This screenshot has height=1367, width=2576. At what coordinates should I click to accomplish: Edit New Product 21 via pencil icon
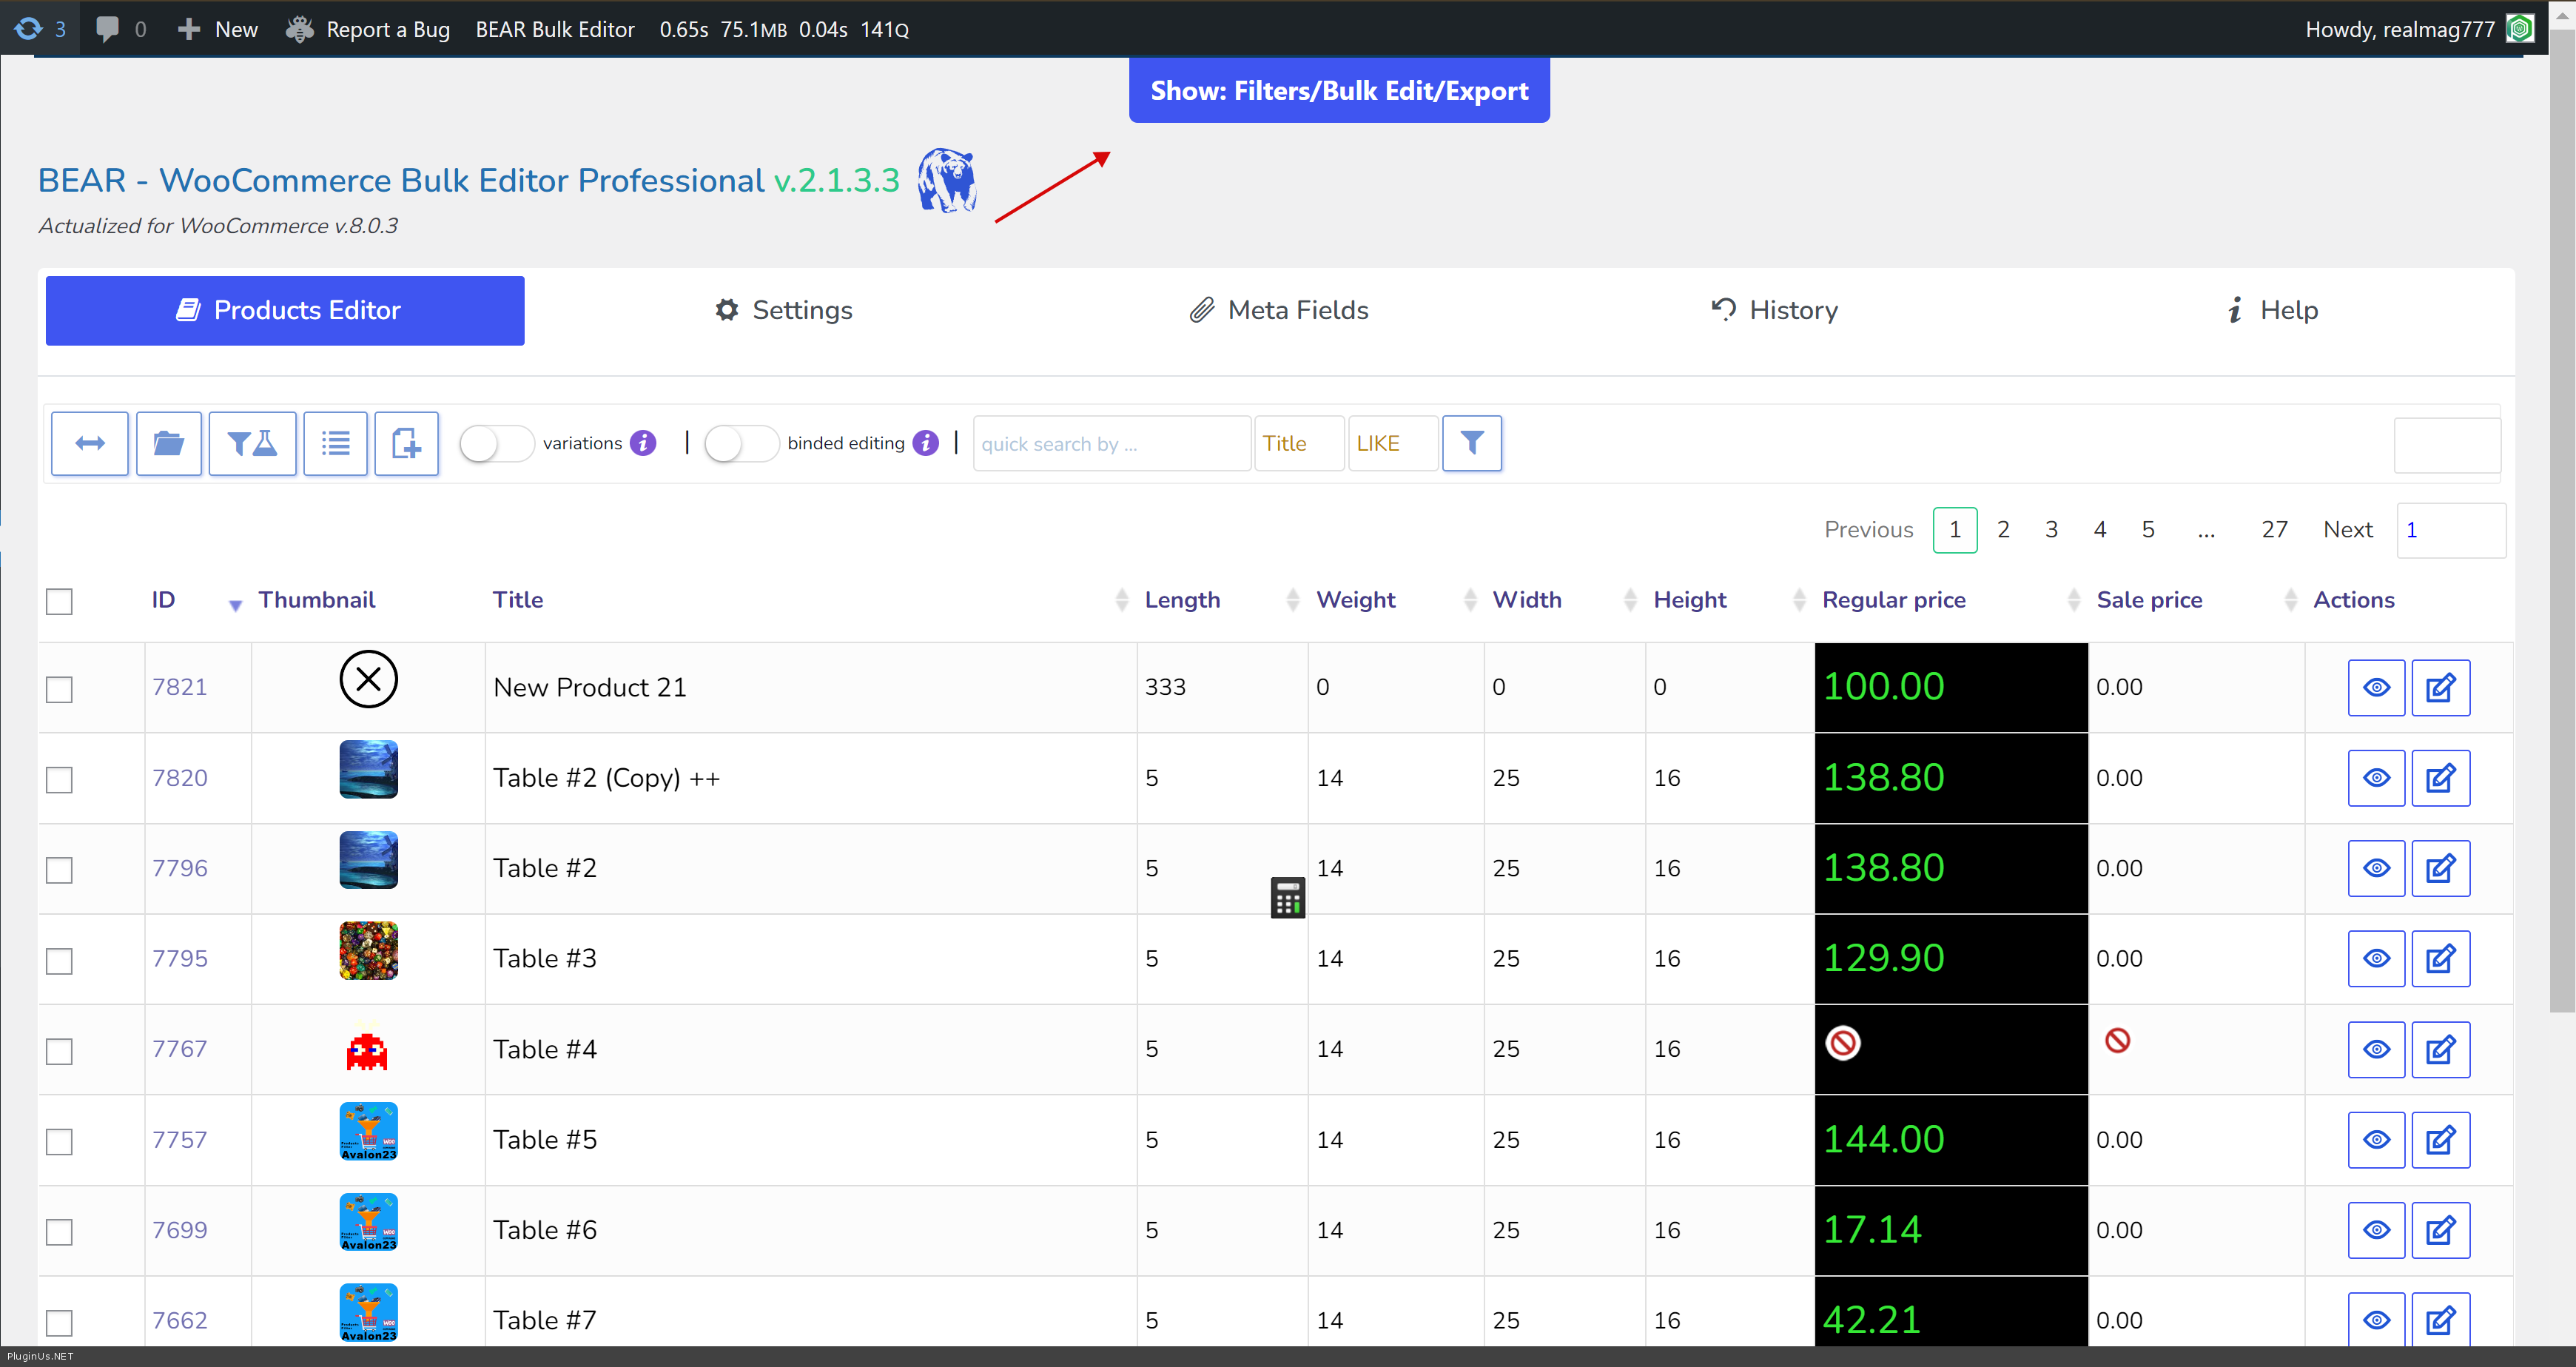[x=2440, y=688]
